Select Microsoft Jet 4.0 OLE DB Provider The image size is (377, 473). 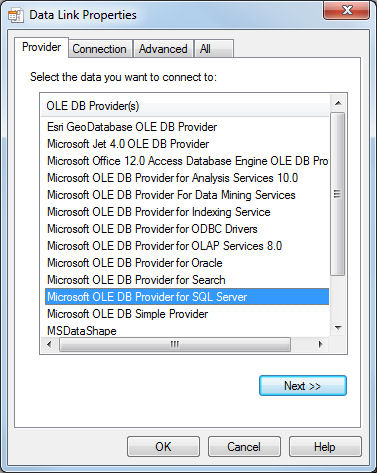(128, 144)
